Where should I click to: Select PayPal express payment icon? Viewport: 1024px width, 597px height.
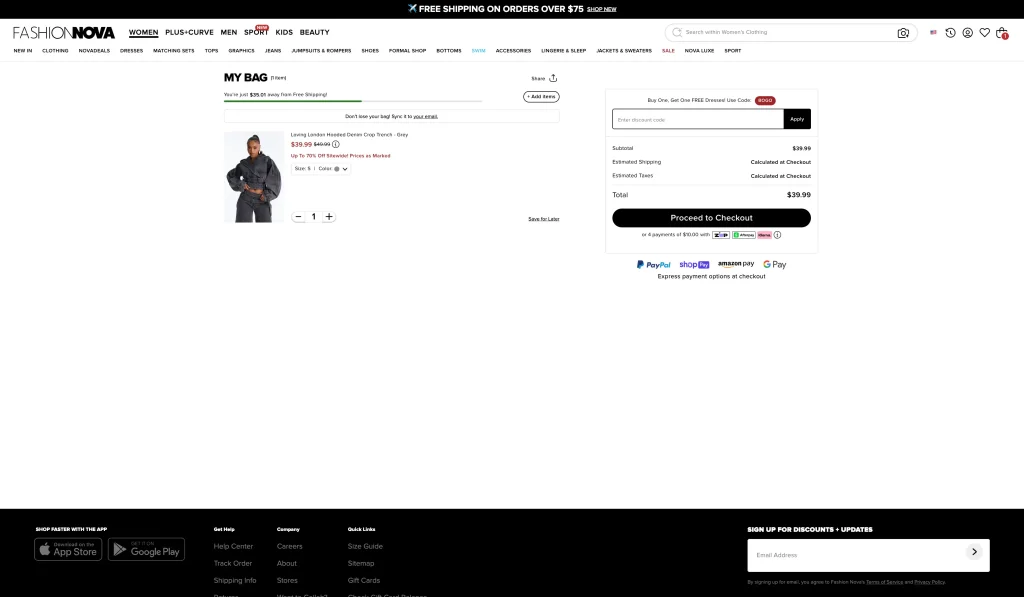tap(652, 264)
